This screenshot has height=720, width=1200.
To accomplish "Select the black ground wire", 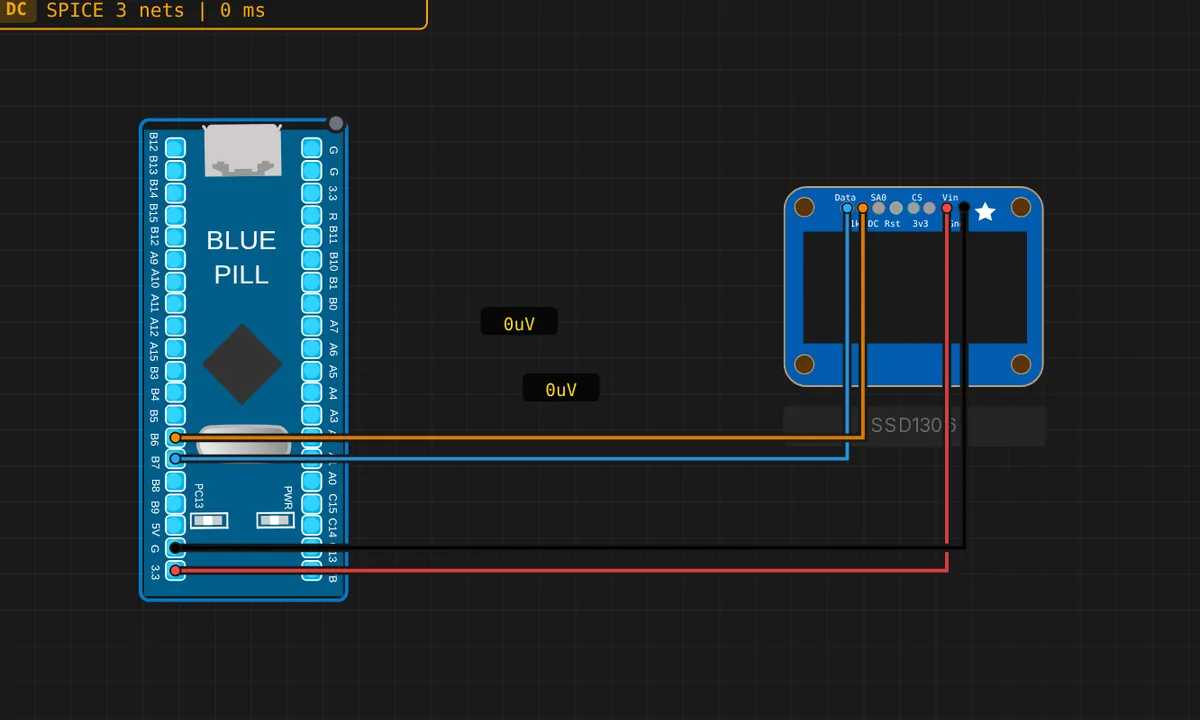I will tap(570, 547).
